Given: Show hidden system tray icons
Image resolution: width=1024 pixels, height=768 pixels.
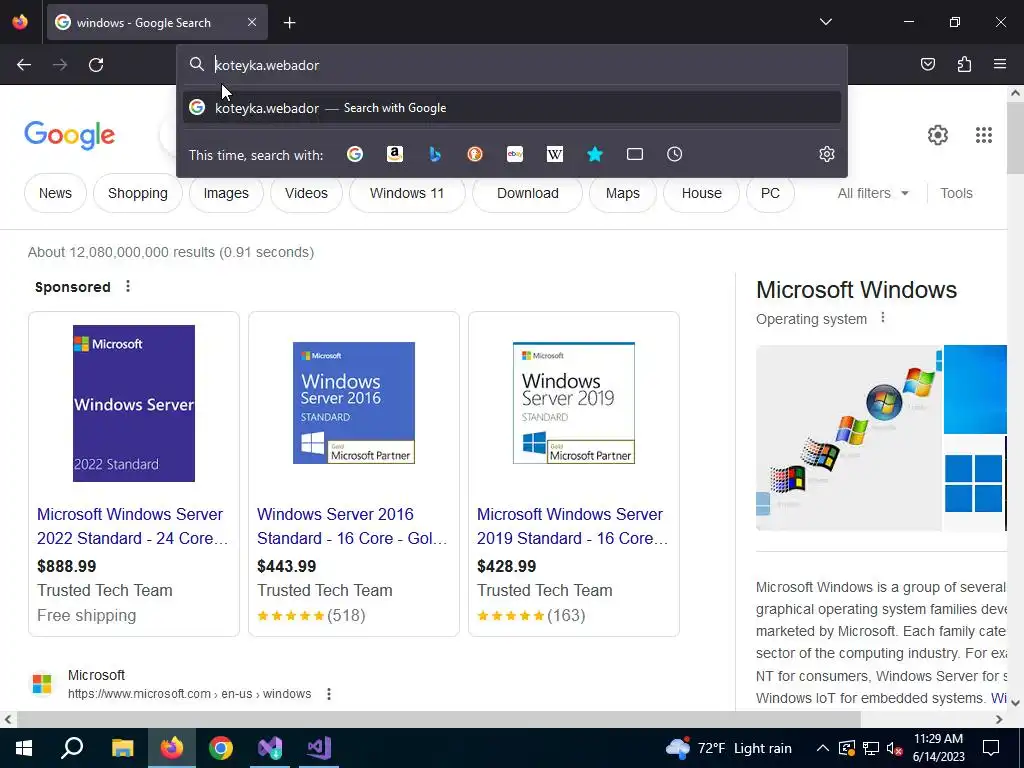Looking at the screenshot, I should click(x=823, y=748).
